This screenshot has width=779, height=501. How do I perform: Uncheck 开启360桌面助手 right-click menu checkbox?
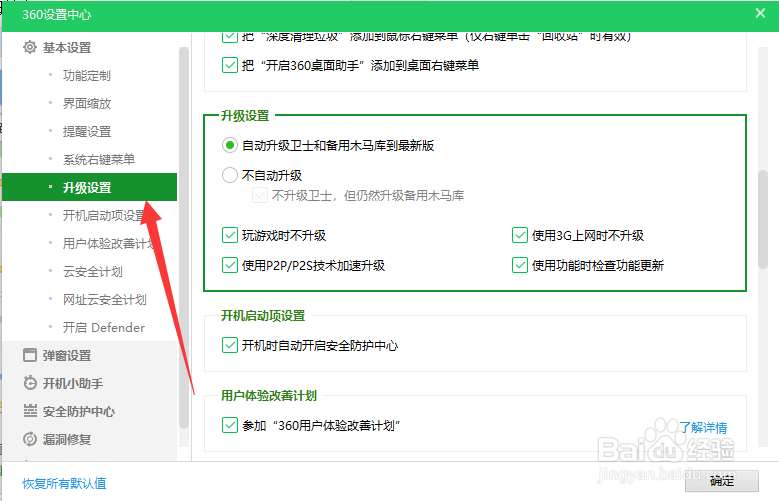[x=230, y=65]
